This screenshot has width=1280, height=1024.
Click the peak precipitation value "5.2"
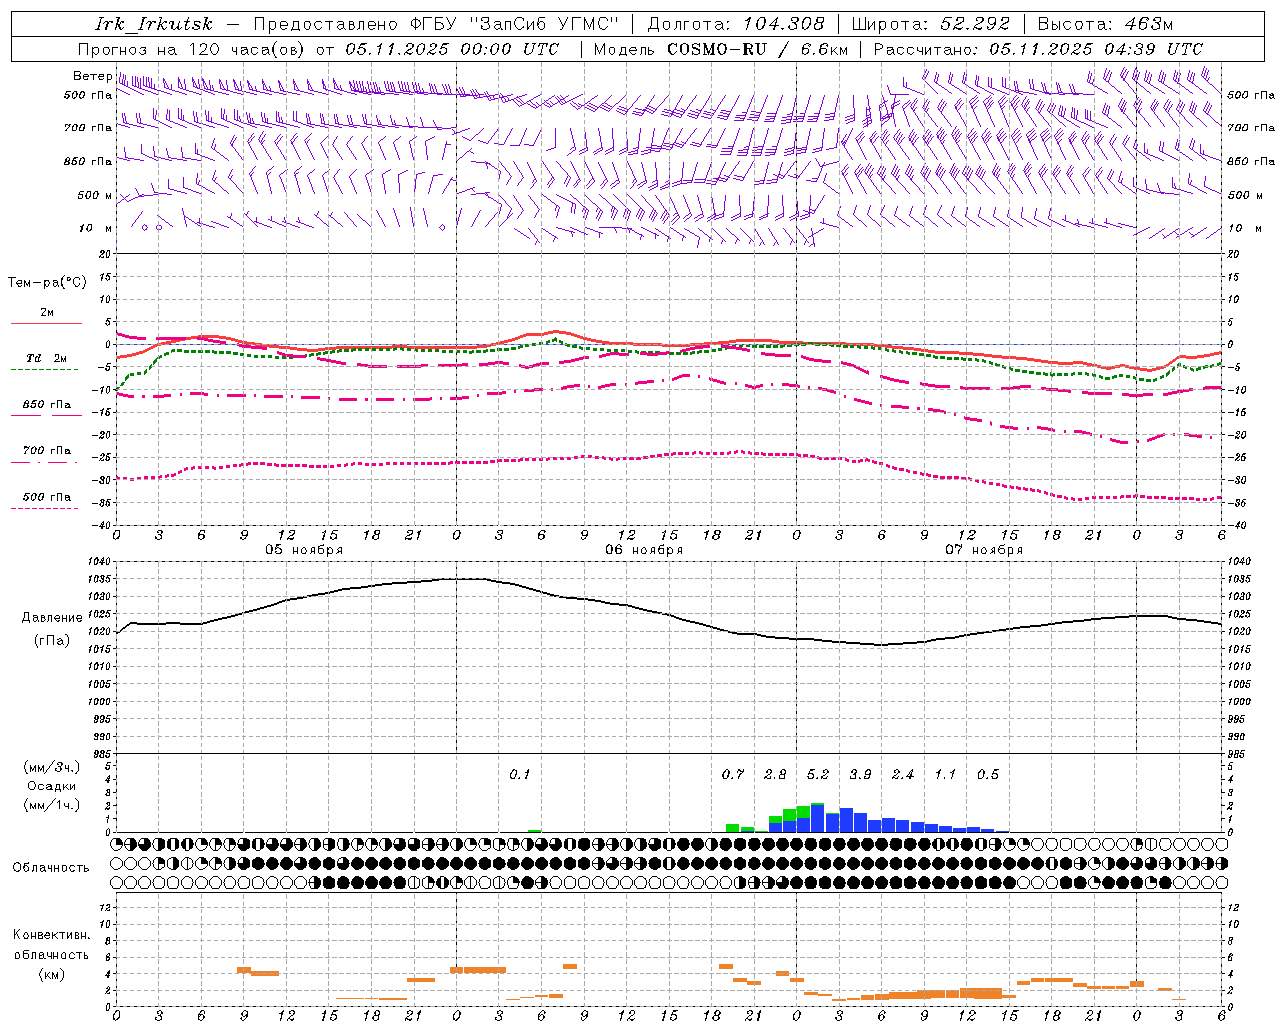818,775
